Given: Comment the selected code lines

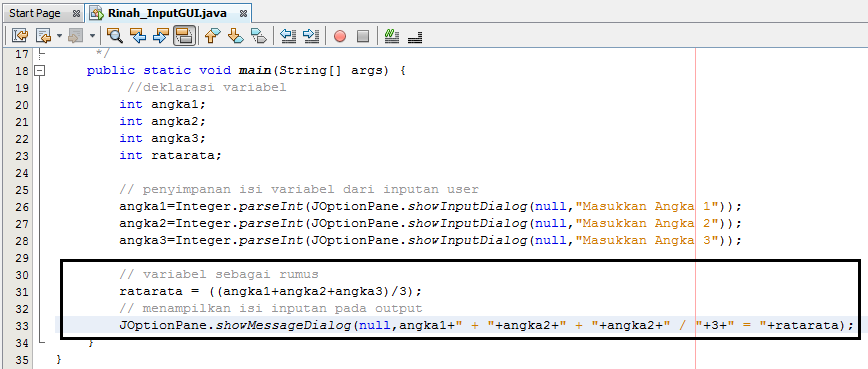Looking at the screenshot, I should point(391,36).
